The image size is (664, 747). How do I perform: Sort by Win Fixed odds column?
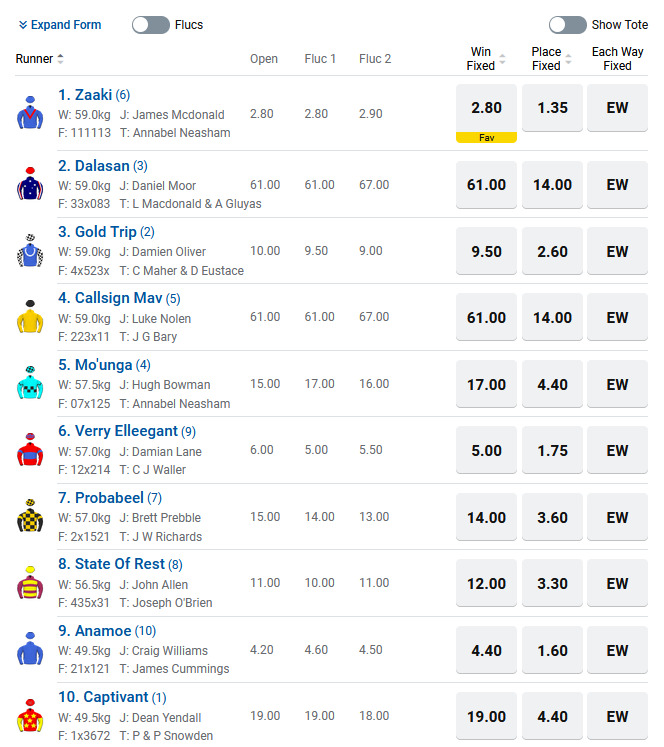pos(502,59)
